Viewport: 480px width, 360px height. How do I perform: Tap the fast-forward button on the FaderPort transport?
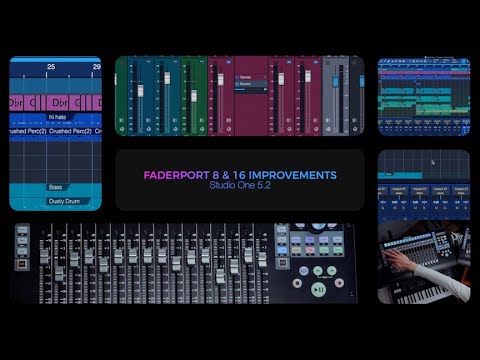332,270
